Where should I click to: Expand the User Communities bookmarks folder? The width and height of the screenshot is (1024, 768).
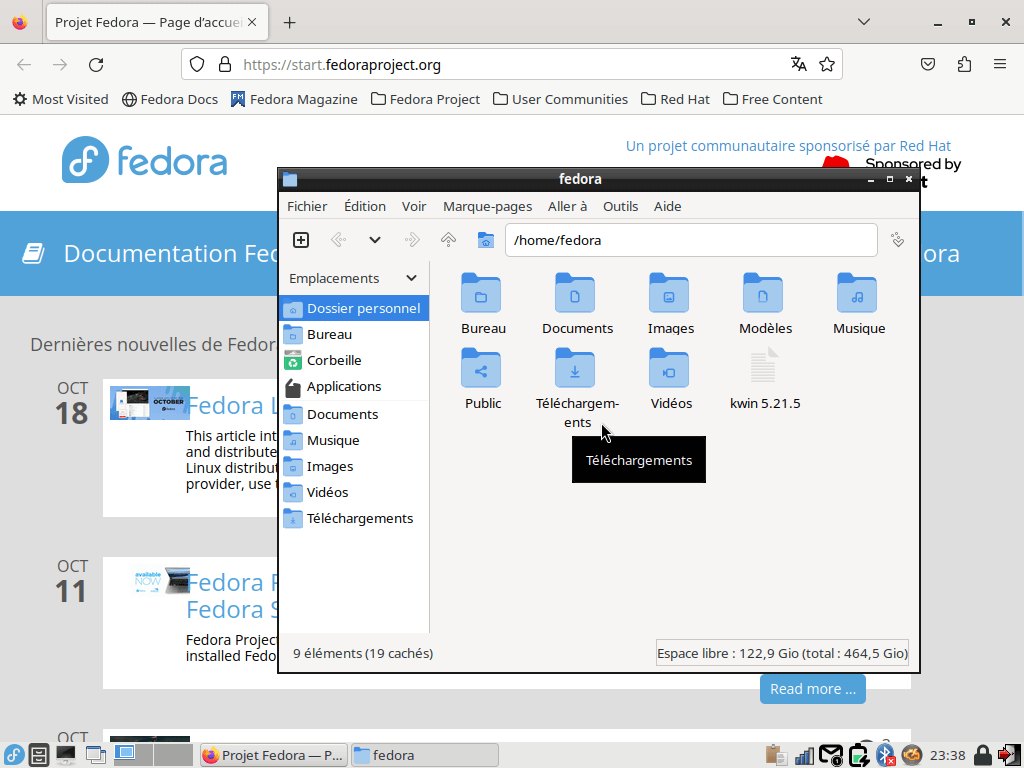pos(560,99)
